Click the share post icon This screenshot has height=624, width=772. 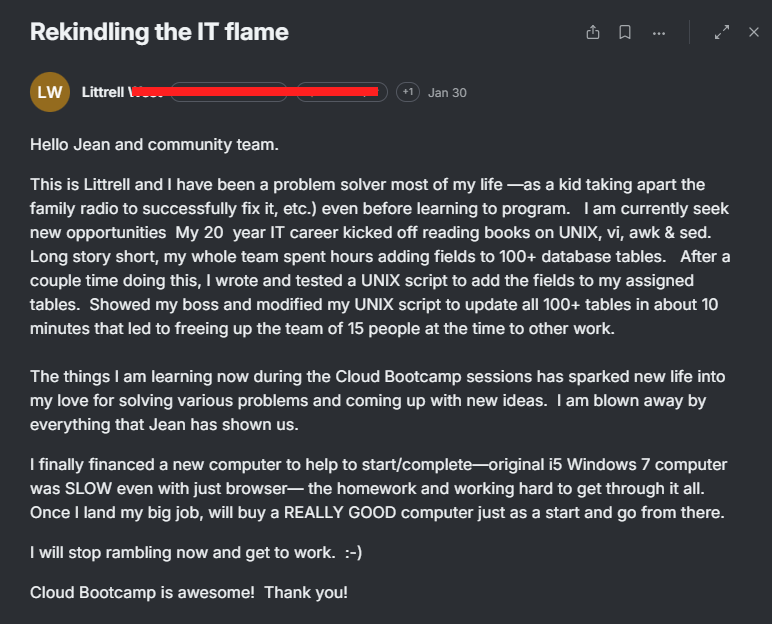(593, 33)
